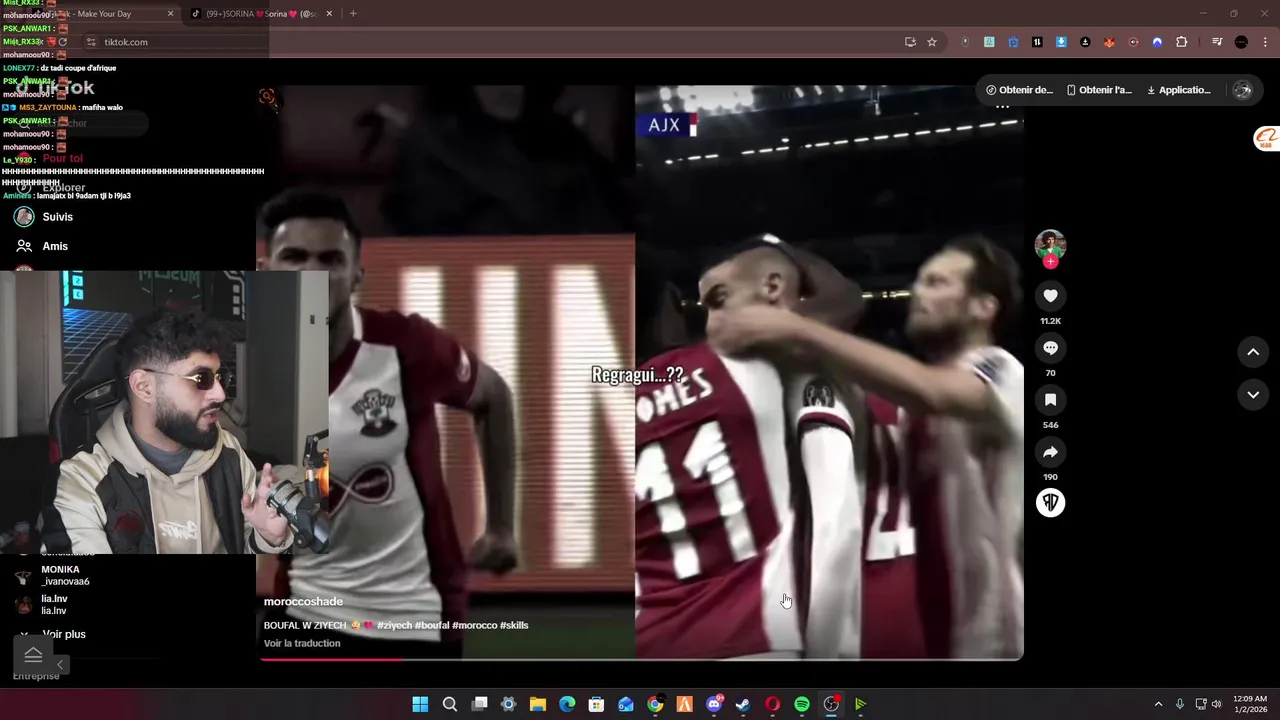Screen dimensions: 1280x720
Task: Click the Obtenir l'a... phone app button
Action: 1099,90
